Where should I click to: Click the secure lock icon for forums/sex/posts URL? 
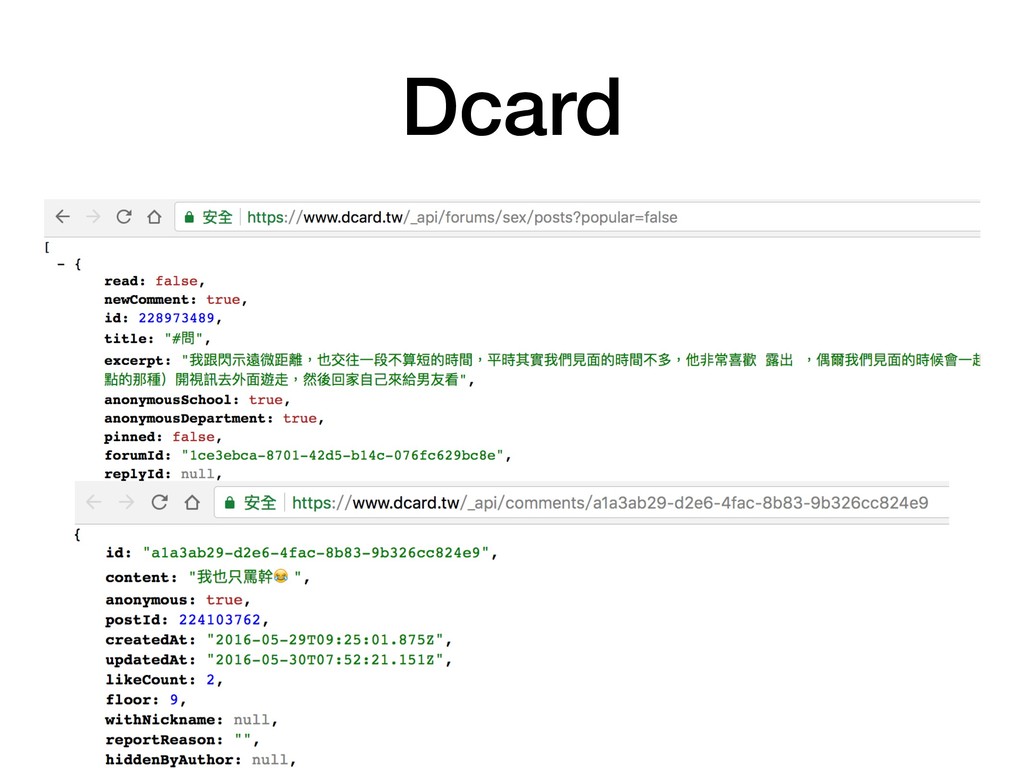coord(189,217)
